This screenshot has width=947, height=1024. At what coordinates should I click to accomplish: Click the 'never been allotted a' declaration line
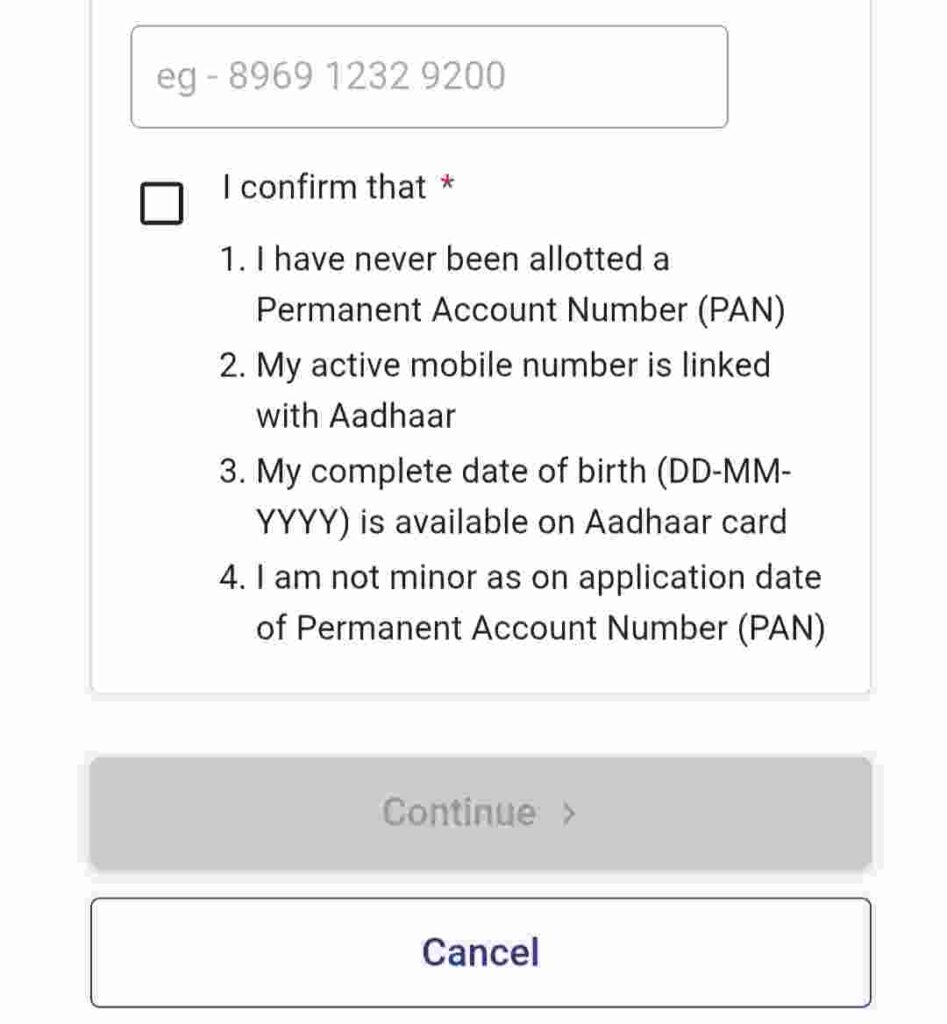pos(462,259)
